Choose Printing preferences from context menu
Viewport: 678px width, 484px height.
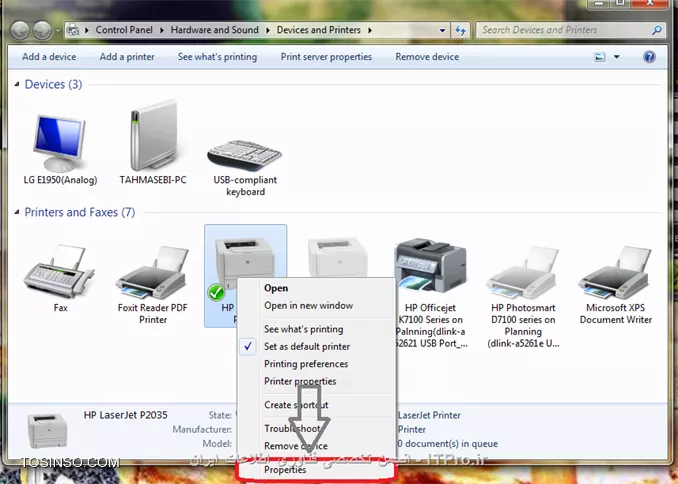tap(317, 364)
